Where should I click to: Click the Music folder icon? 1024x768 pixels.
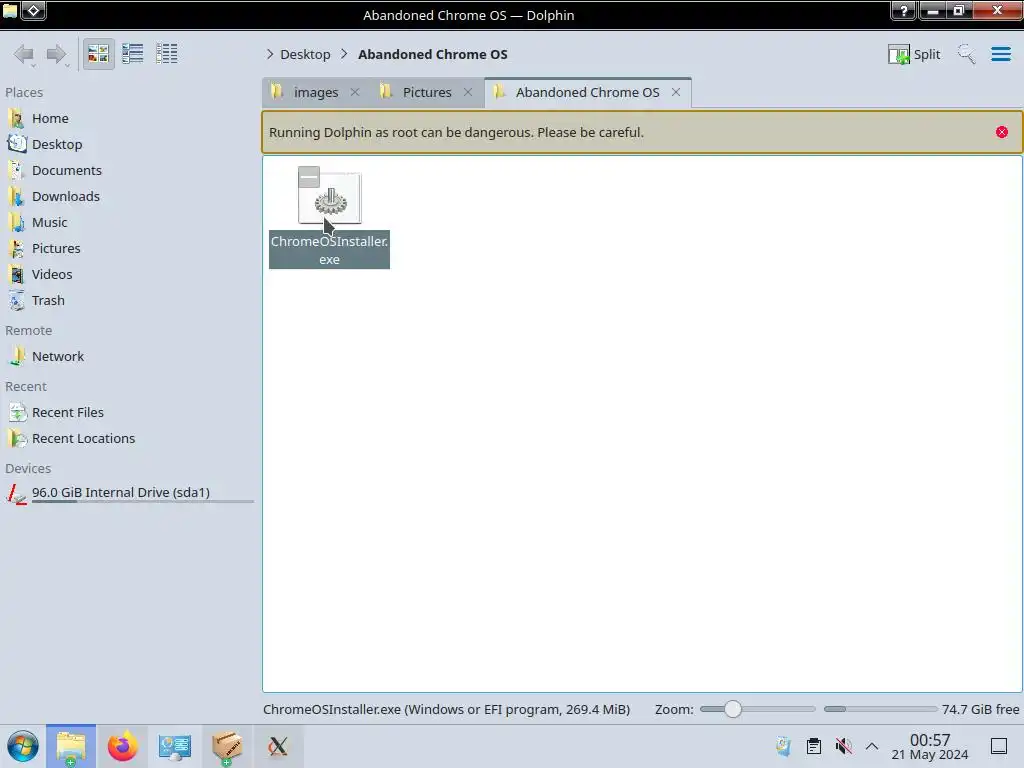[x=16, y=223]
